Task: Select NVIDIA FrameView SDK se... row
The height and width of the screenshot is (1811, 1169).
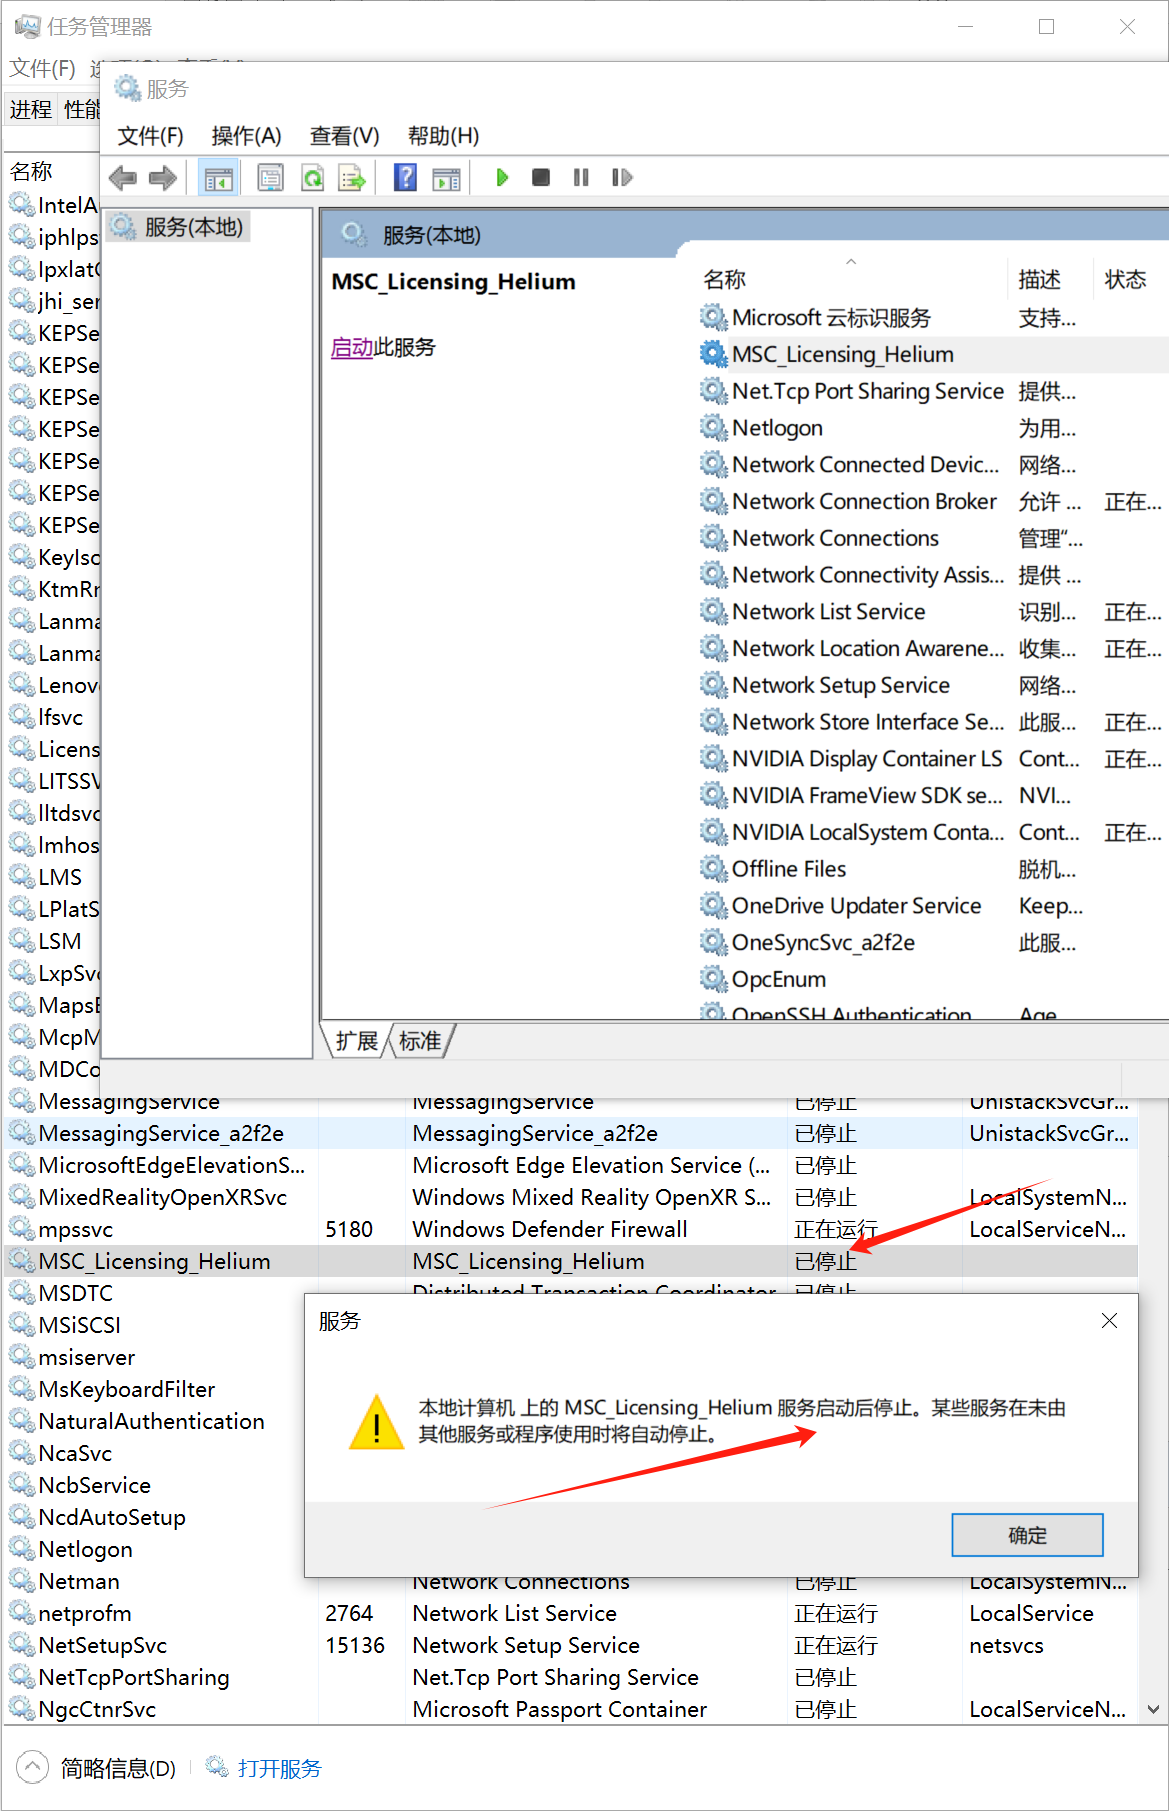Action: click(932, 795)
